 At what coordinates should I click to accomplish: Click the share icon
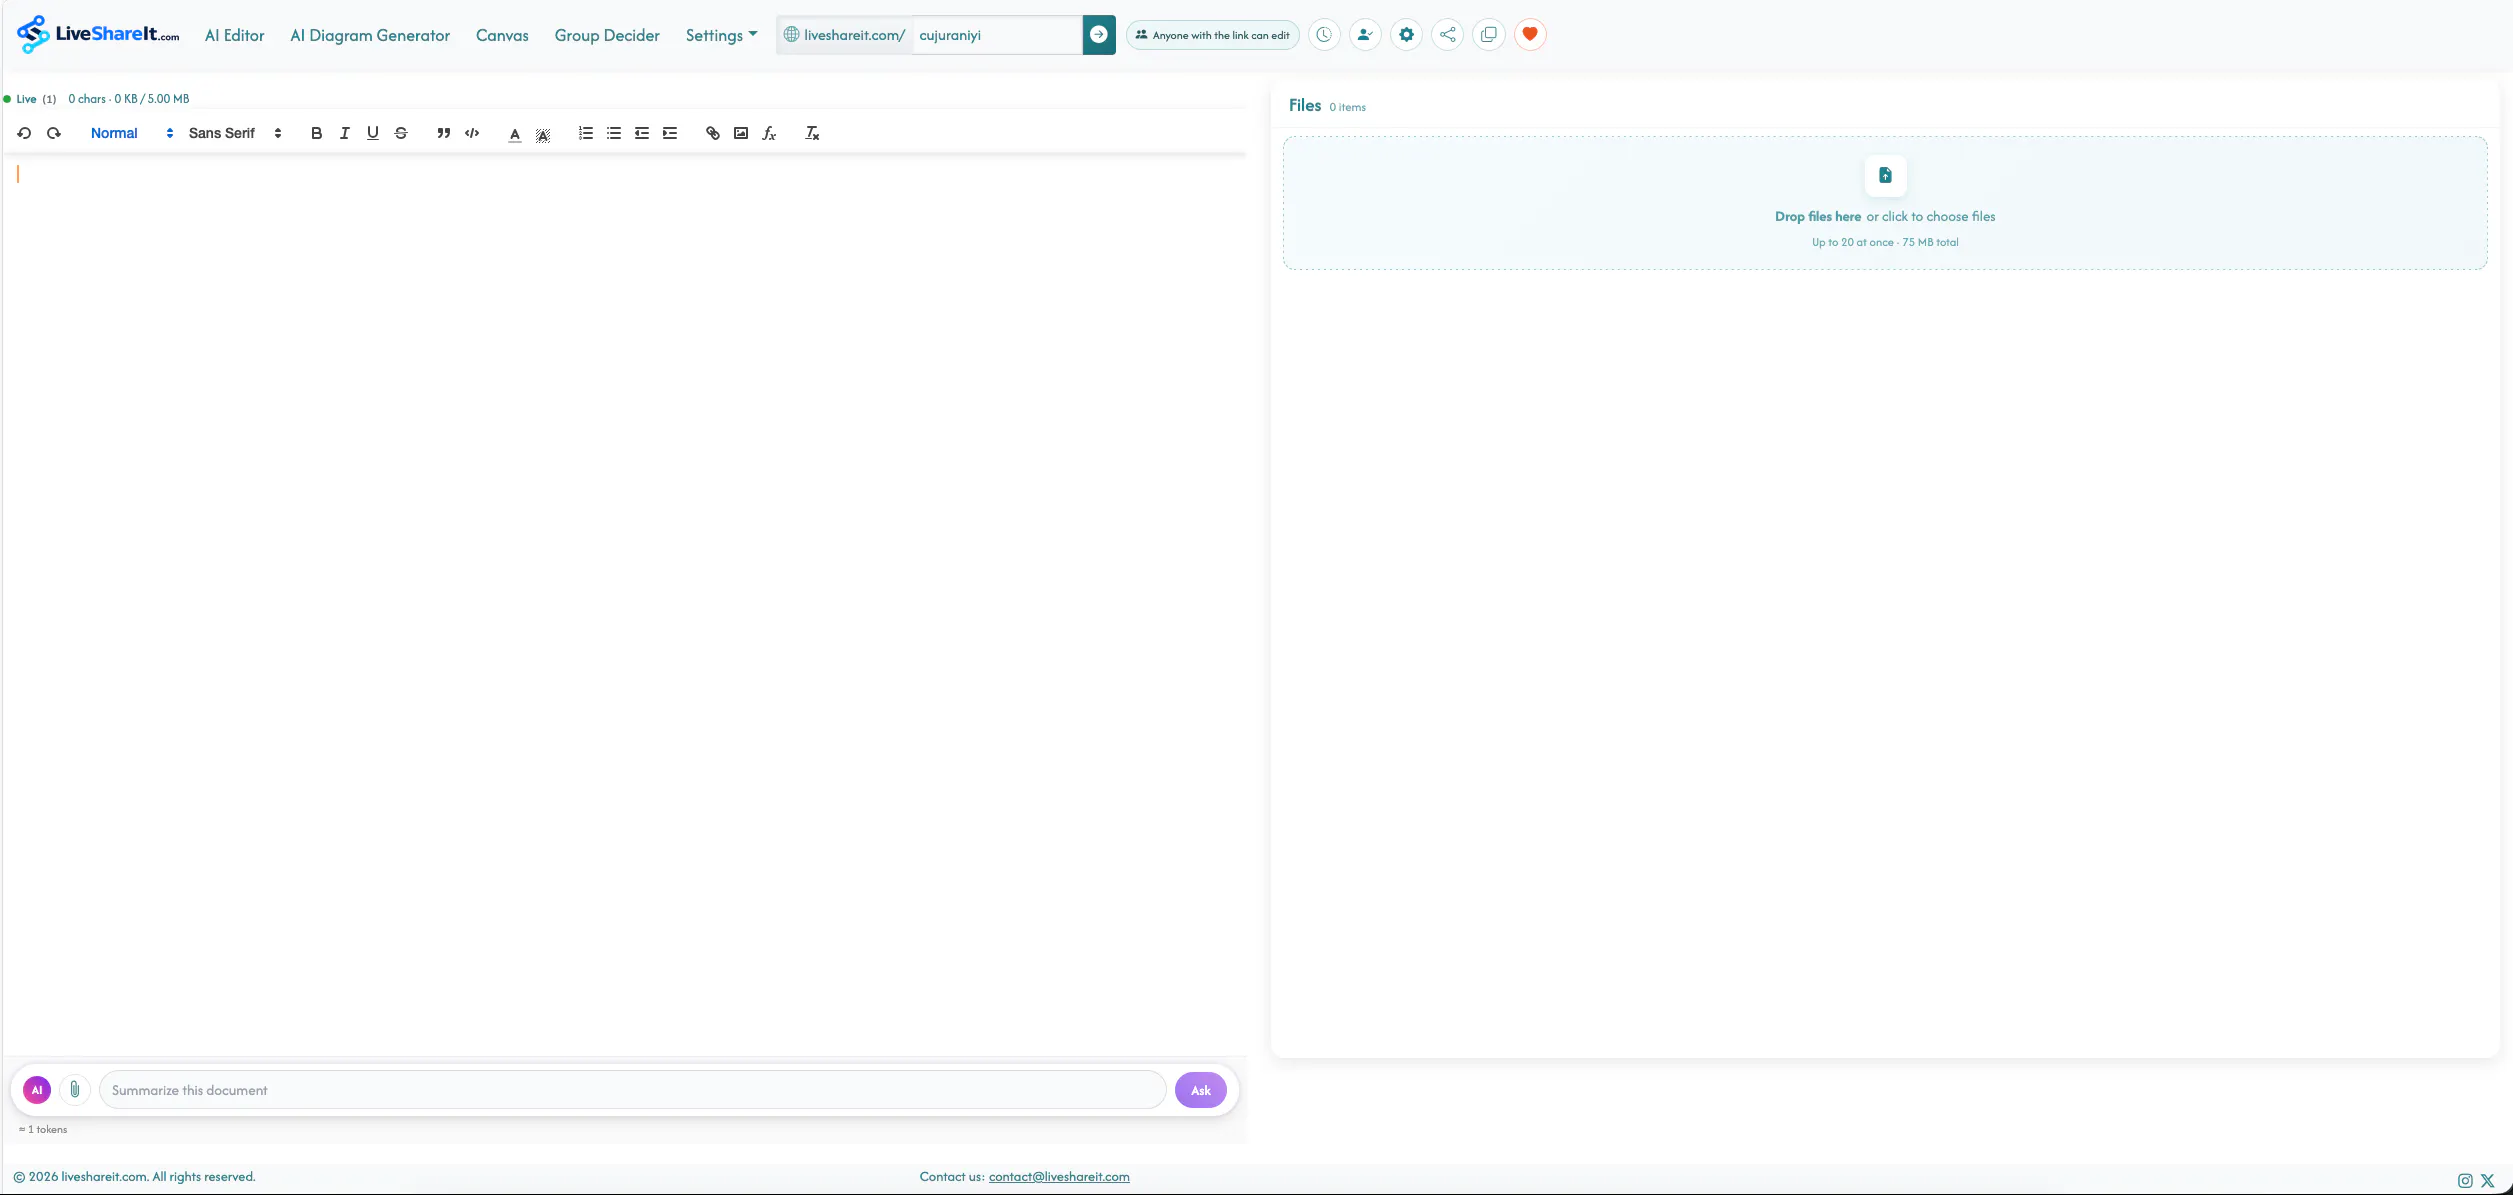click(1447, 35)
